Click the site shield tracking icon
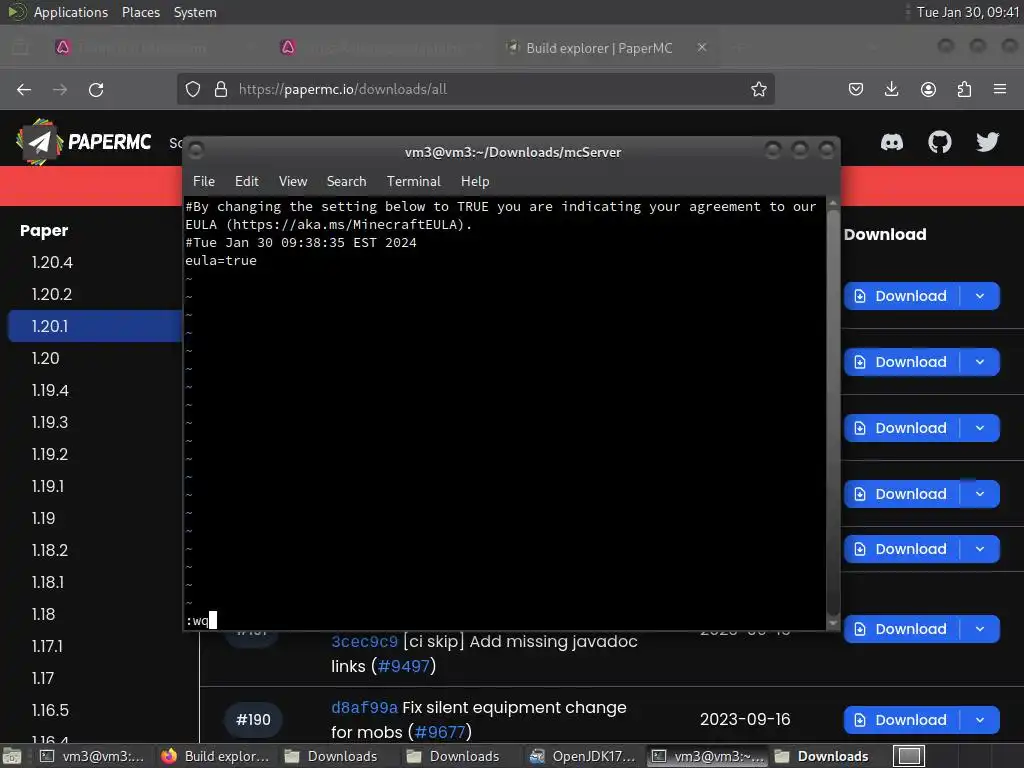Screen dimensions: 1024x768 coord(193,89)
